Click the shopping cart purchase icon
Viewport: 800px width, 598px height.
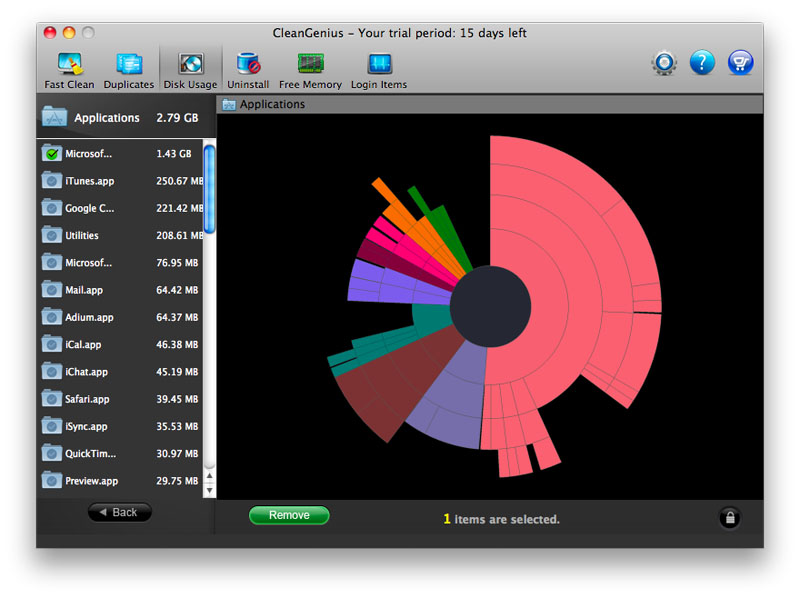click(740, 63)
